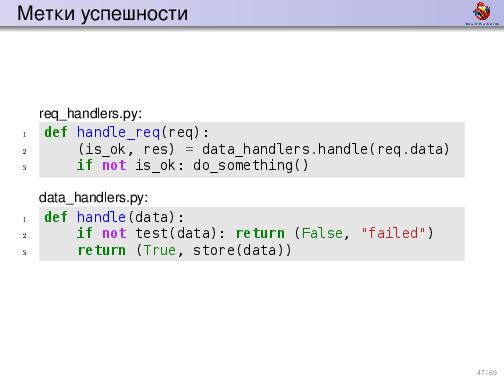
Task: Click the line containing 'data_handlers.handle(req.data)'
Action: [263, 149]
